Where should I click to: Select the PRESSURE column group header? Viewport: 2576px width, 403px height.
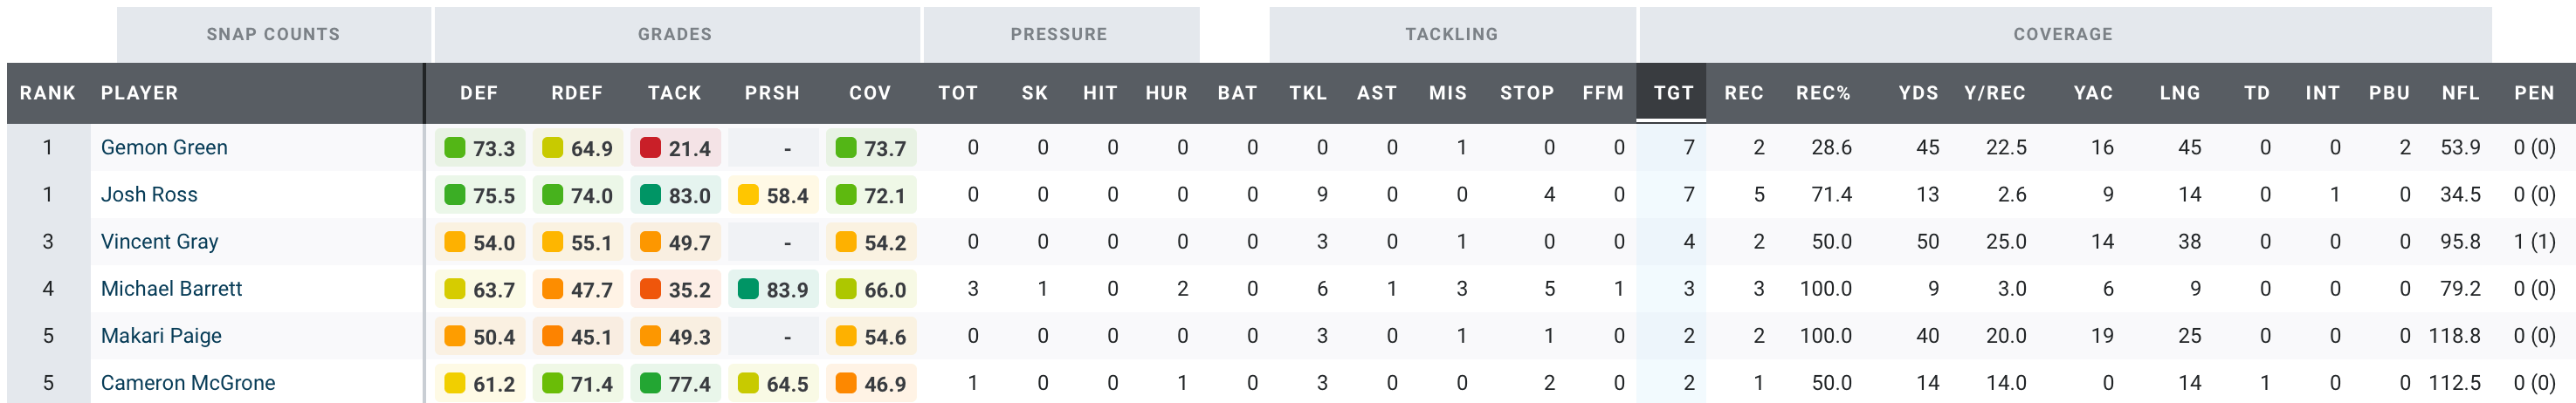pyautogui.click(x=1059, y=34)
